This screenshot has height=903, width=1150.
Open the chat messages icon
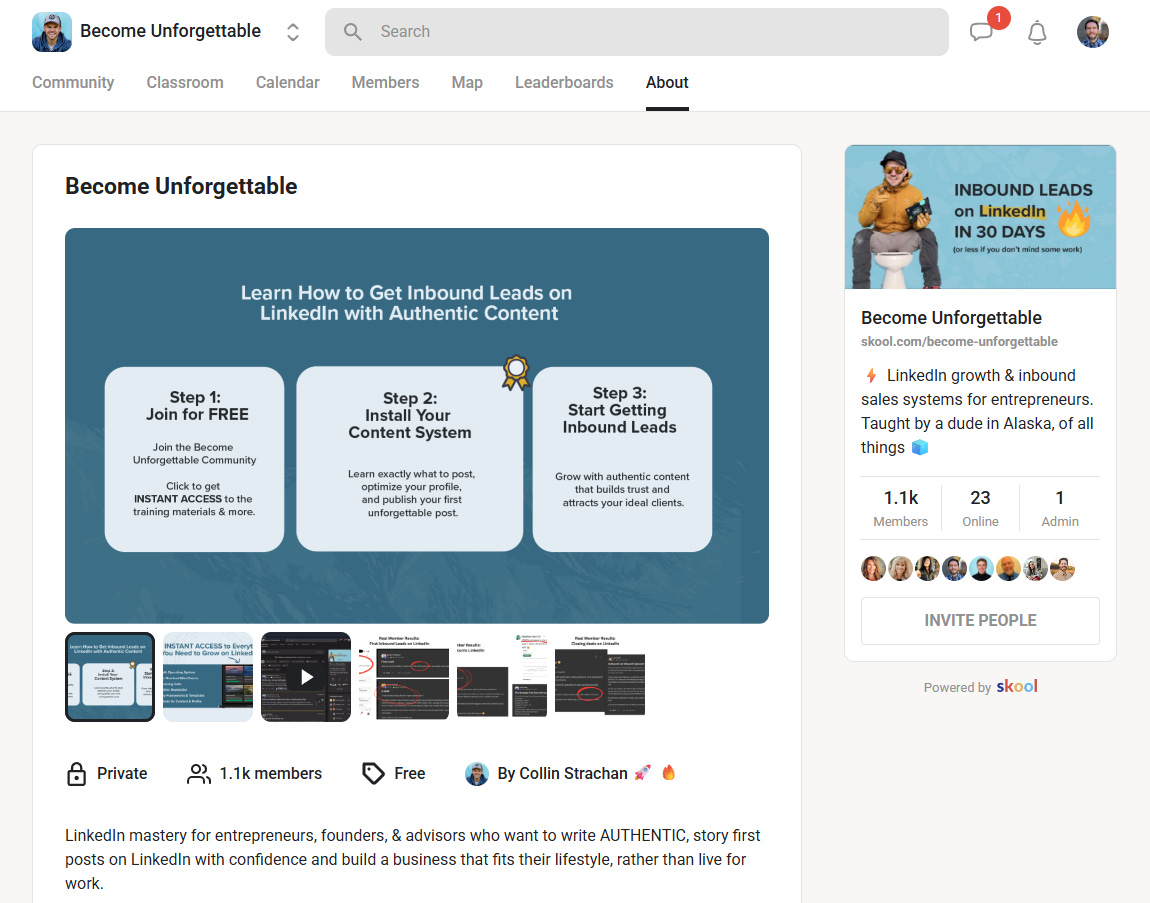click(x=981, y=32)
